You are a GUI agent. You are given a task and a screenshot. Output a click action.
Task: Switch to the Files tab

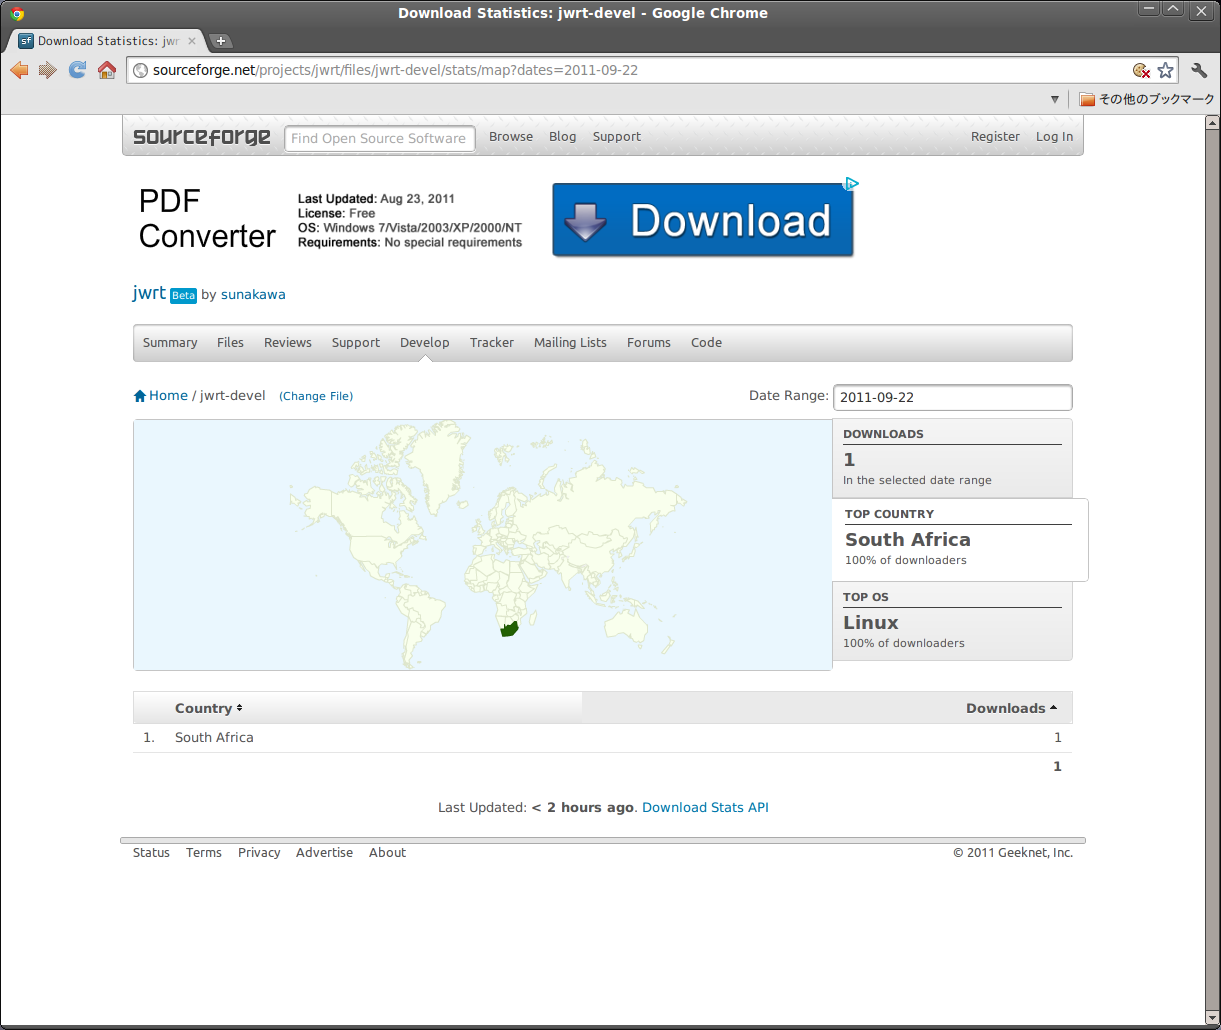pyautogui.click(x=230, y=343)
